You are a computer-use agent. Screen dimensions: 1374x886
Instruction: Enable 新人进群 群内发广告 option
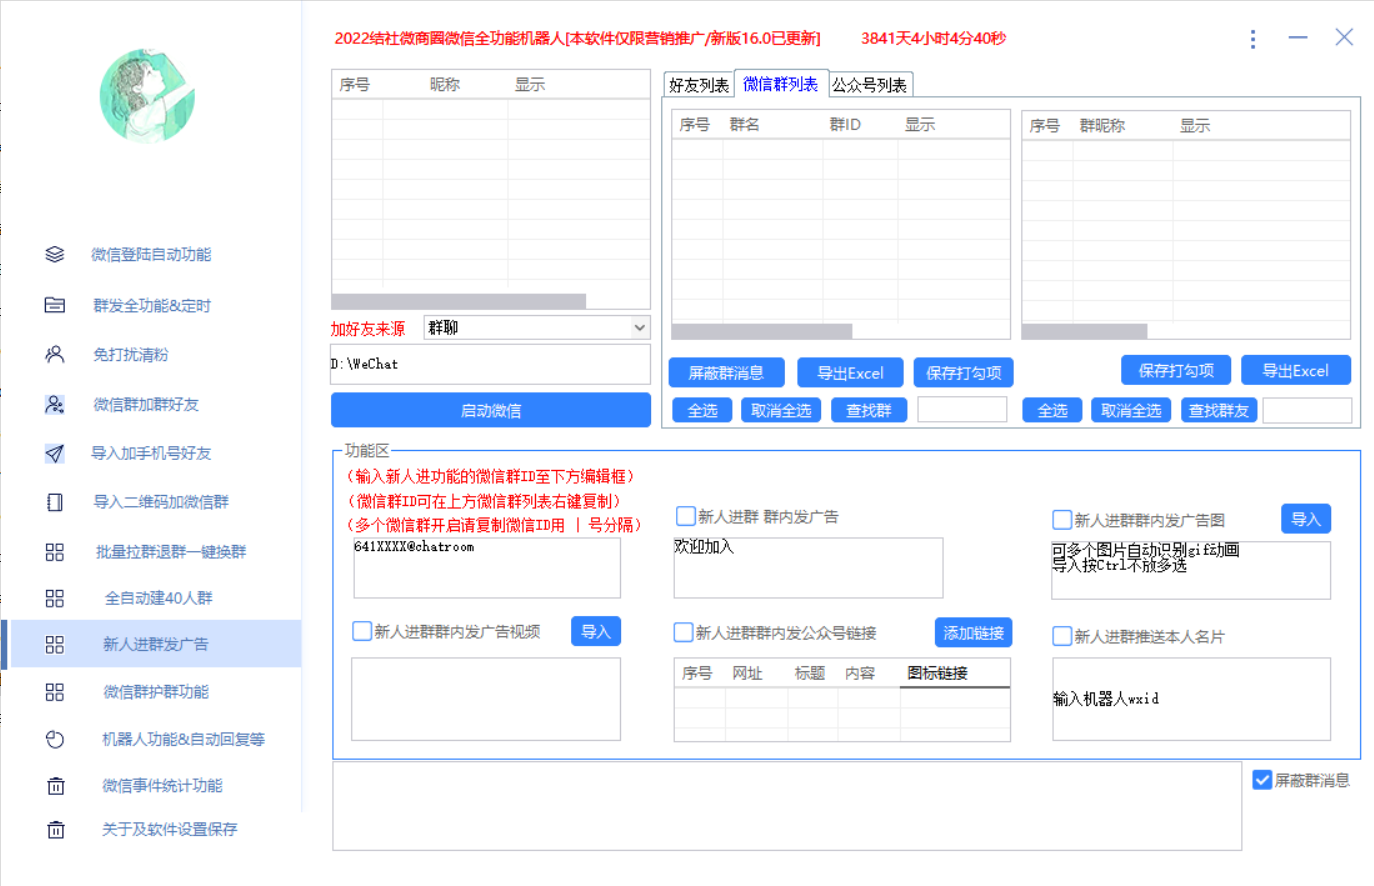pos(684,516)
